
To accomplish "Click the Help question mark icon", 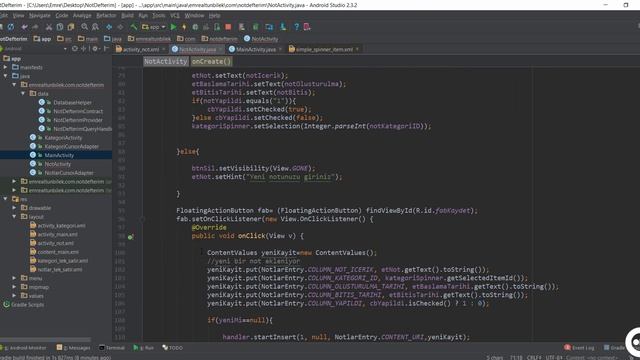I will click(x=296, y=27).
